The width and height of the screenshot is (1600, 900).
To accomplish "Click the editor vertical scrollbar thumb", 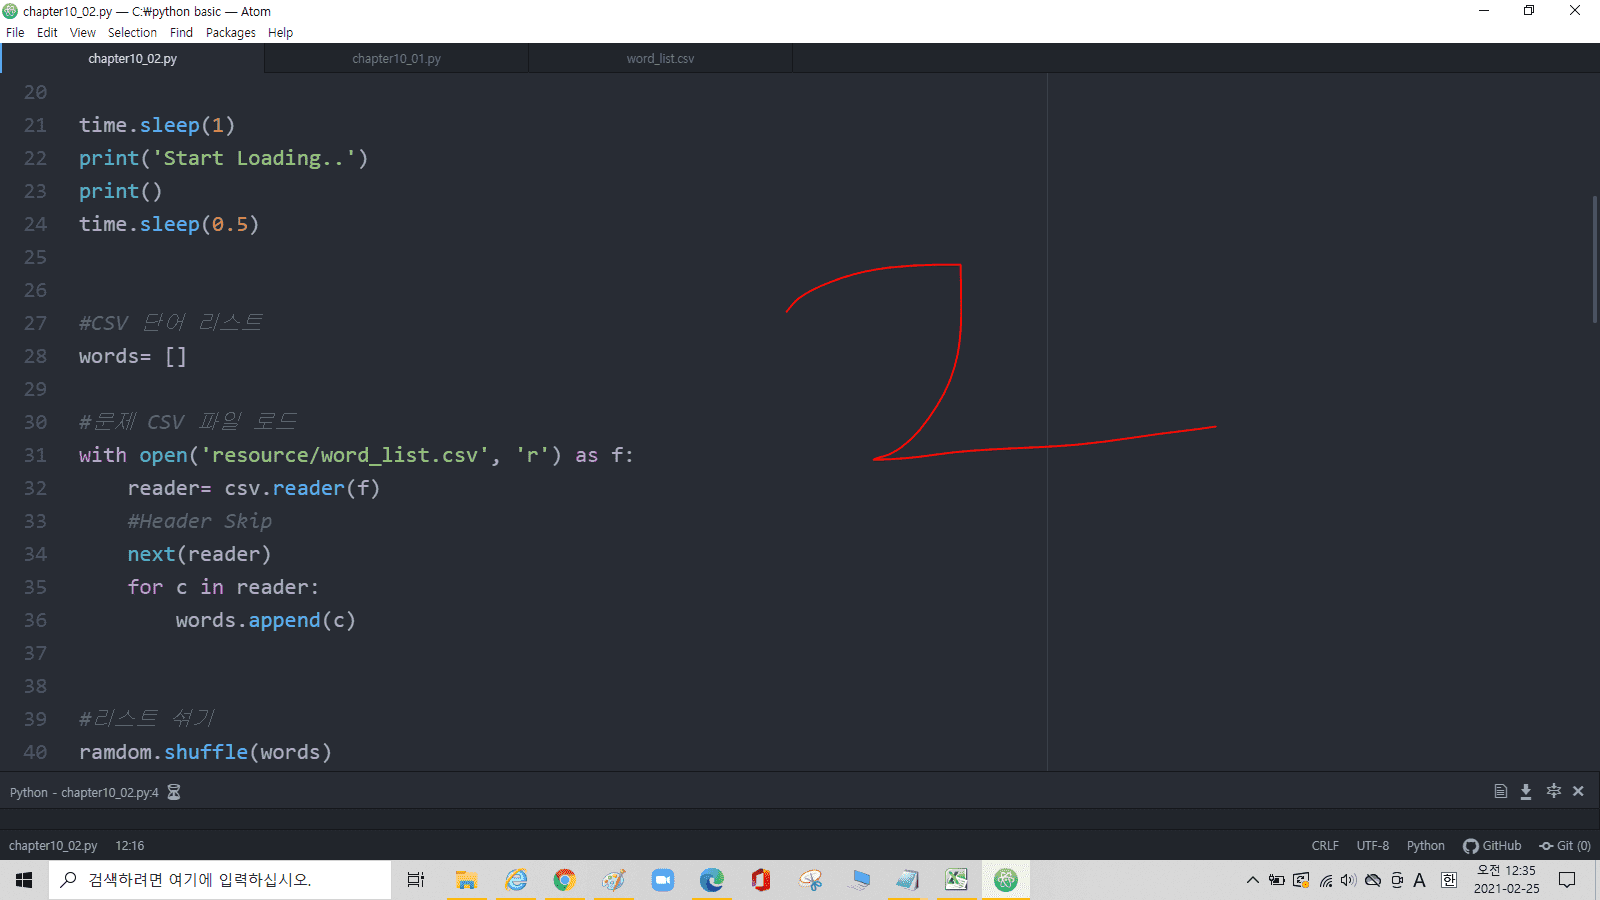I will [x=1595, y=260].
